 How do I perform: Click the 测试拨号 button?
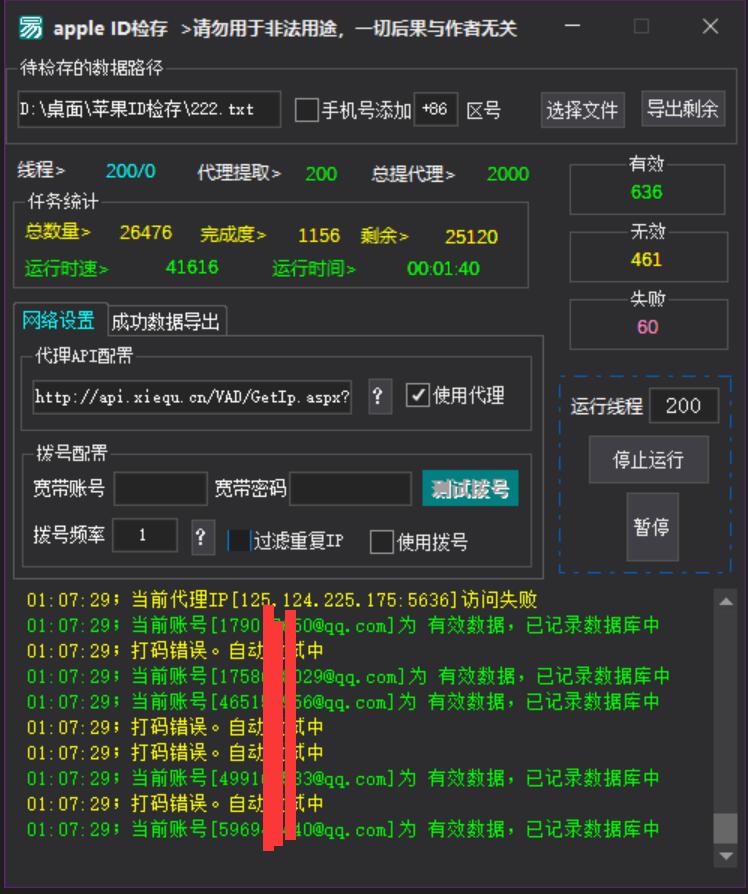click(470, 489)
